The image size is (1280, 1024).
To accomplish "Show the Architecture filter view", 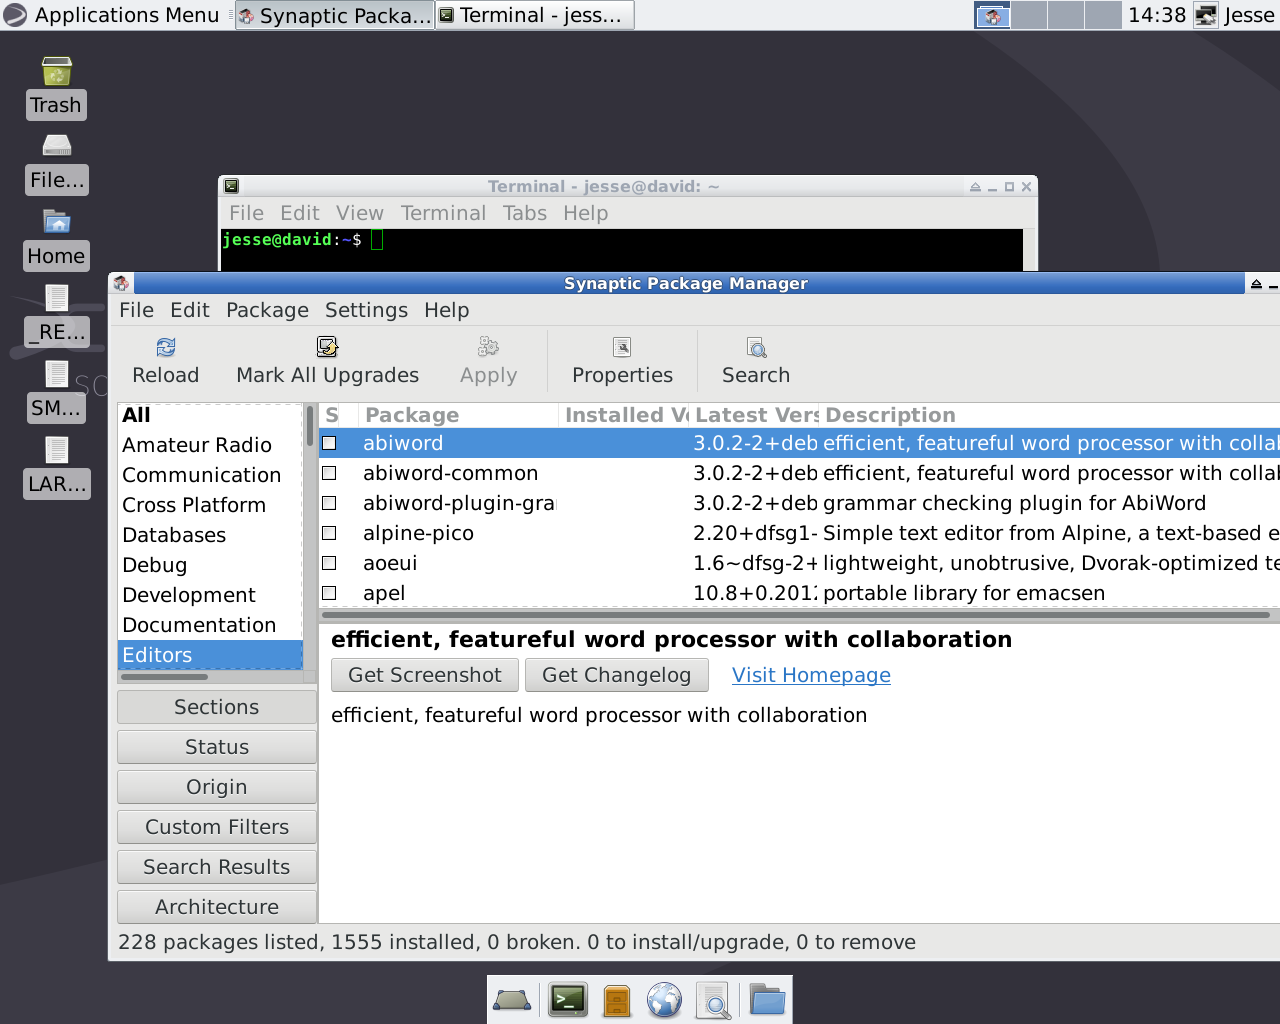I will (x=217, y=907).
